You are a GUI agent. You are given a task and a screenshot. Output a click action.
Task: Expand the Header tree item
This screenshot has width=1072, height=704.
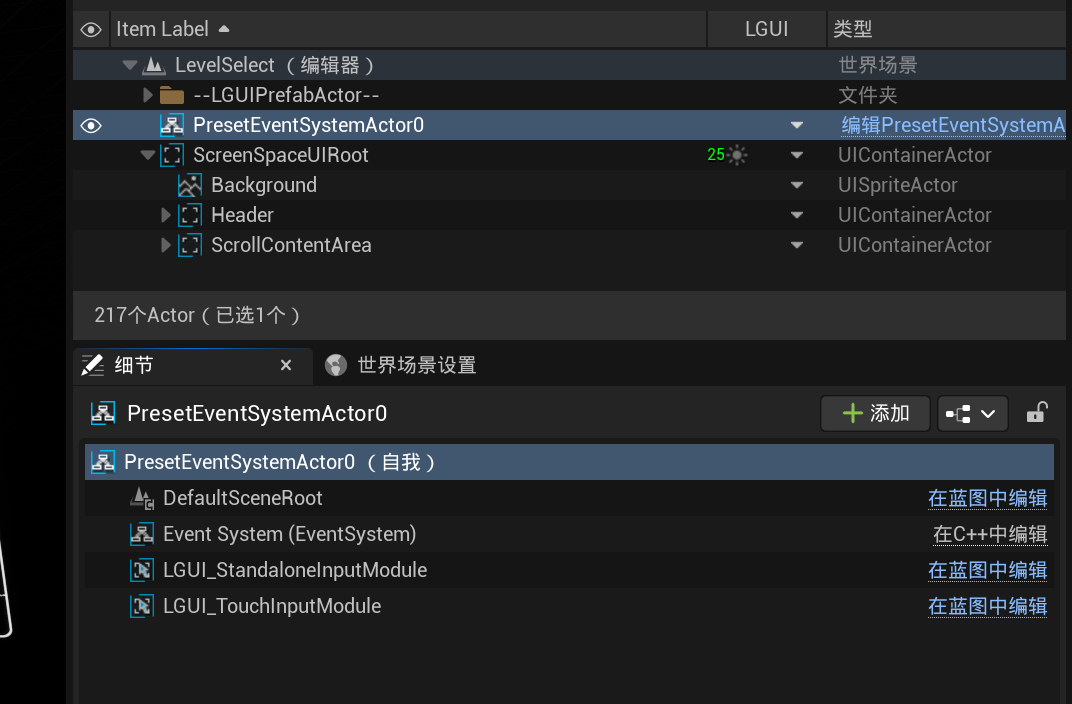pos(166,216)
